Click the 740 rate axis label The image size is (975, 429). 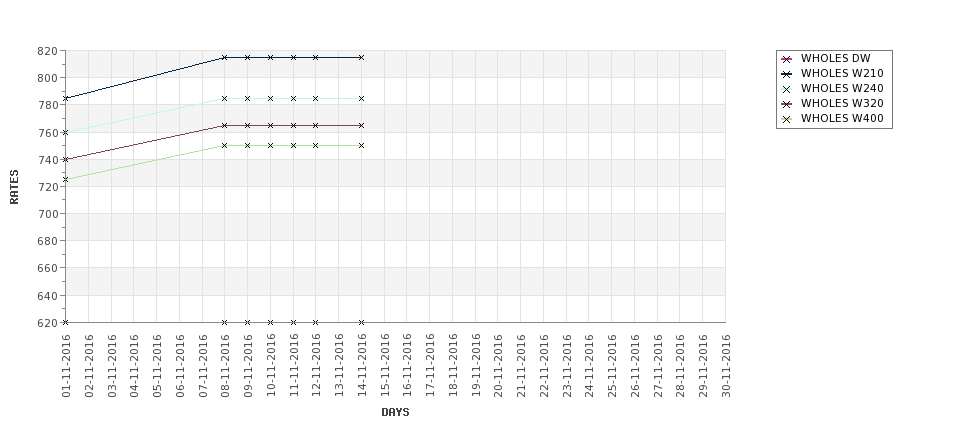pyautogui.click(x=48, y=160)
